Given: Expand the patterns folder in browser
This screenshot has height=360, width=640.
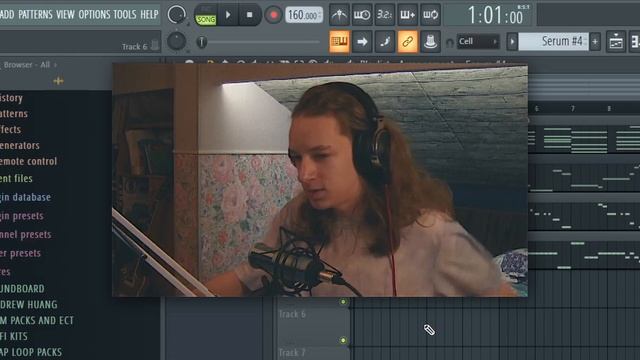Looking at the screenshot, I should click(x=14, y=113).
